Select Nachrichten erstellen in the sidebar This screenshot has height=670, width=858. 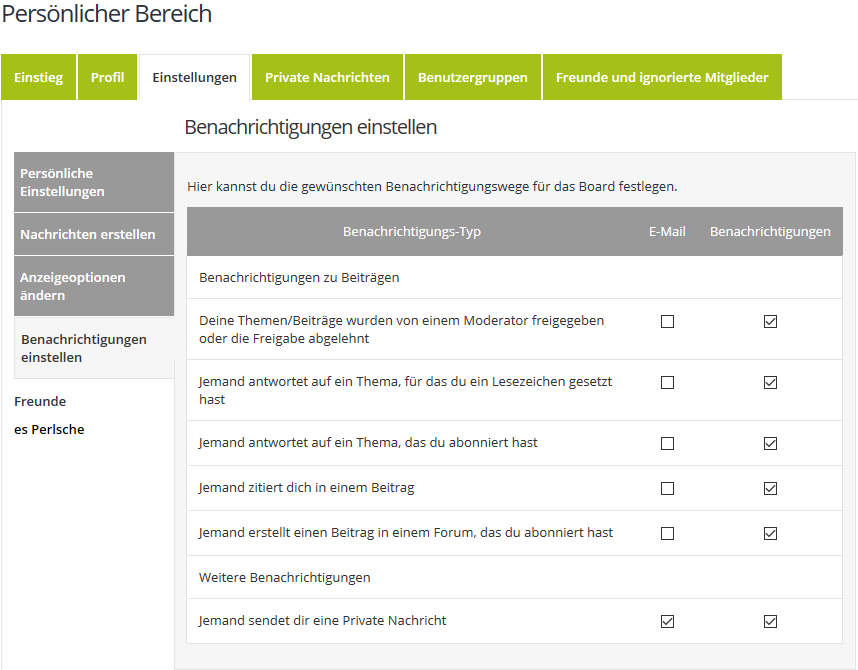[x=94, y=234]
